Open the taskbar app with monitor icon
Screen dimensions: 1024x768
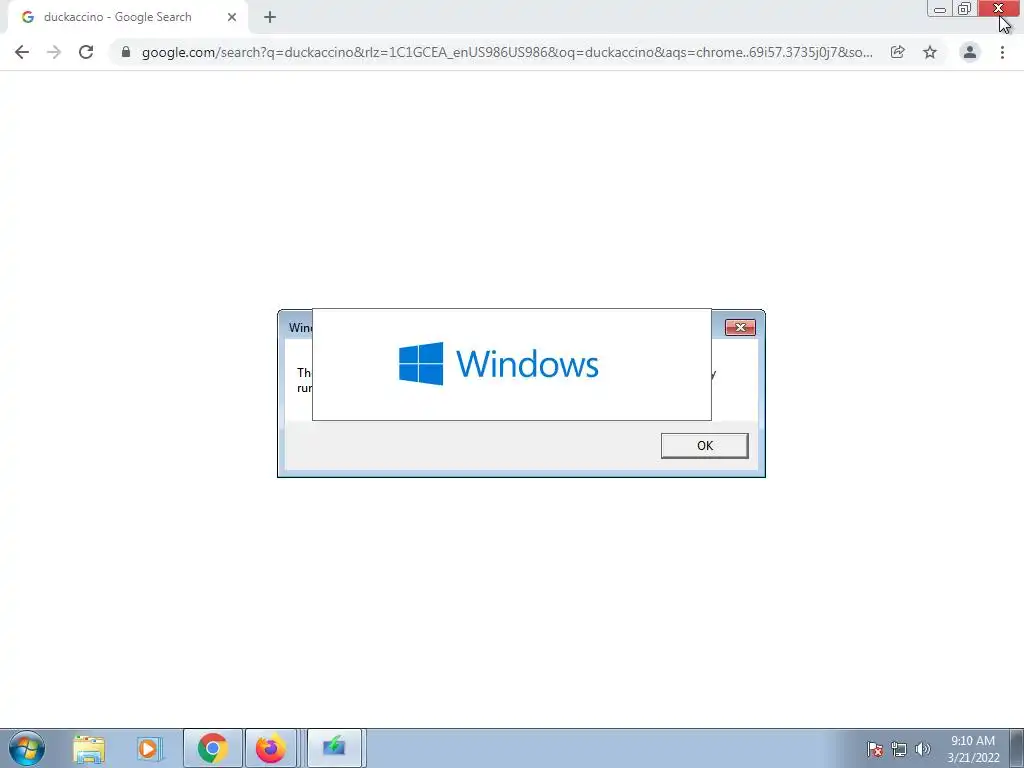pyautogui.click(x=334, y=748)
